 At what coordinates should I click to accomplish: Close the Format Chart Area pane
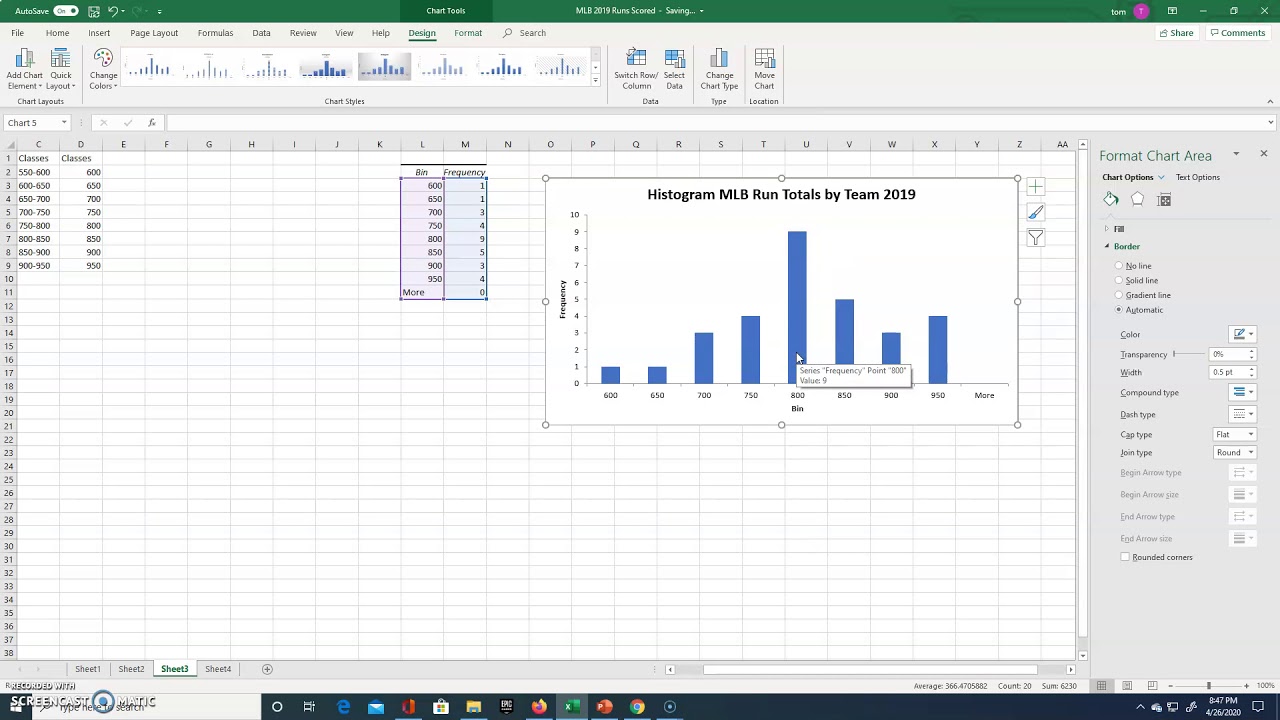(1263, 154)
